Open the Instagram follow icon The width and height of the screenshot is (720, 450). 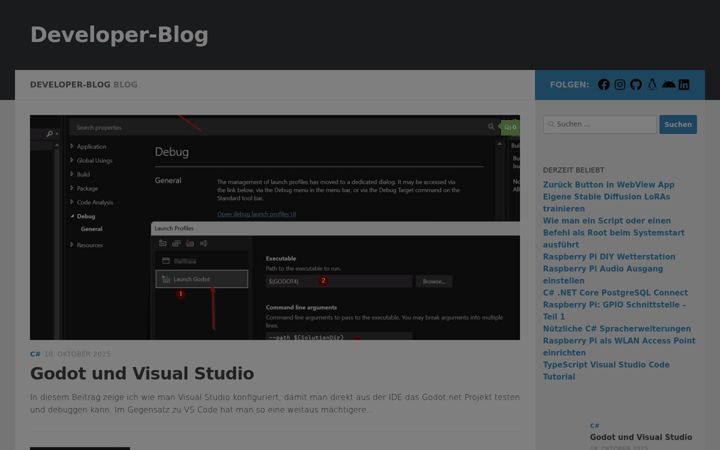point(620,84)
